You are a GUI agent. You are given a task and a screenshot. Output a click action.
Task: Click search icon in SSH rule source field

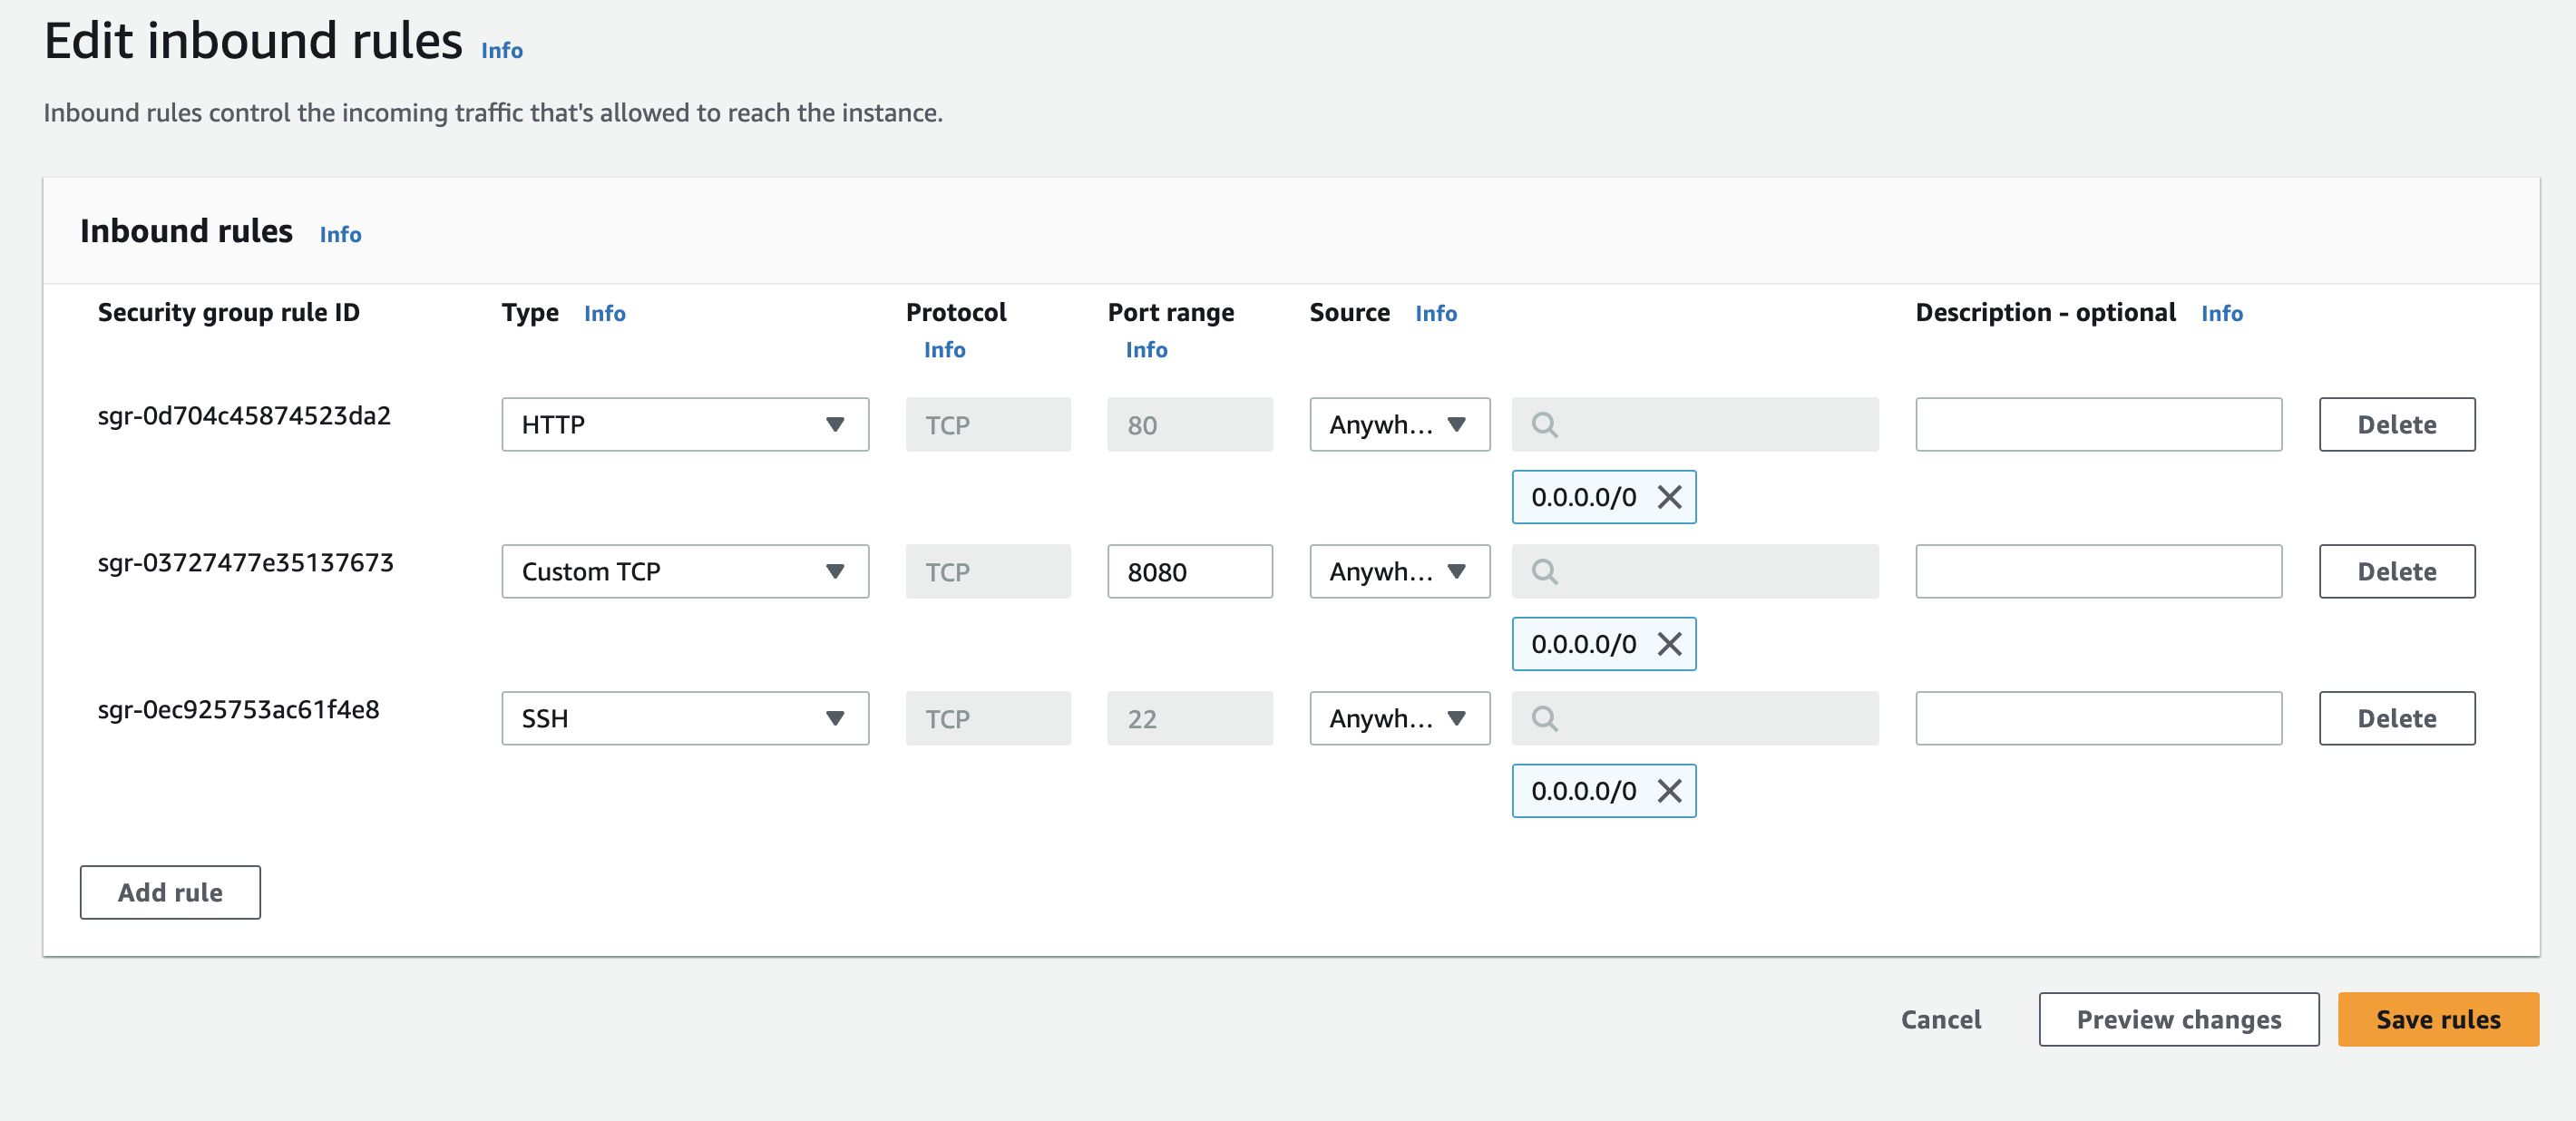point(1544,719)
